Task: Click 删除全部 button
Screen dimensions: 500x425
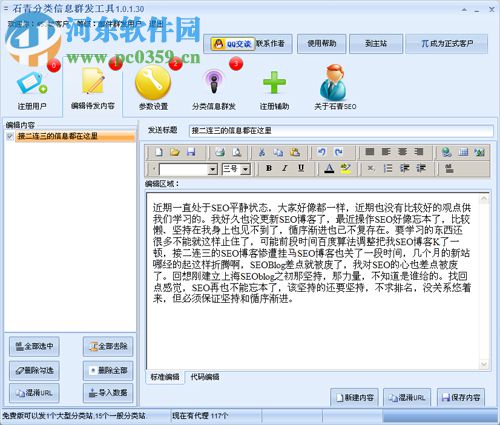Action: pyautogui.click(x=108, y=370)
